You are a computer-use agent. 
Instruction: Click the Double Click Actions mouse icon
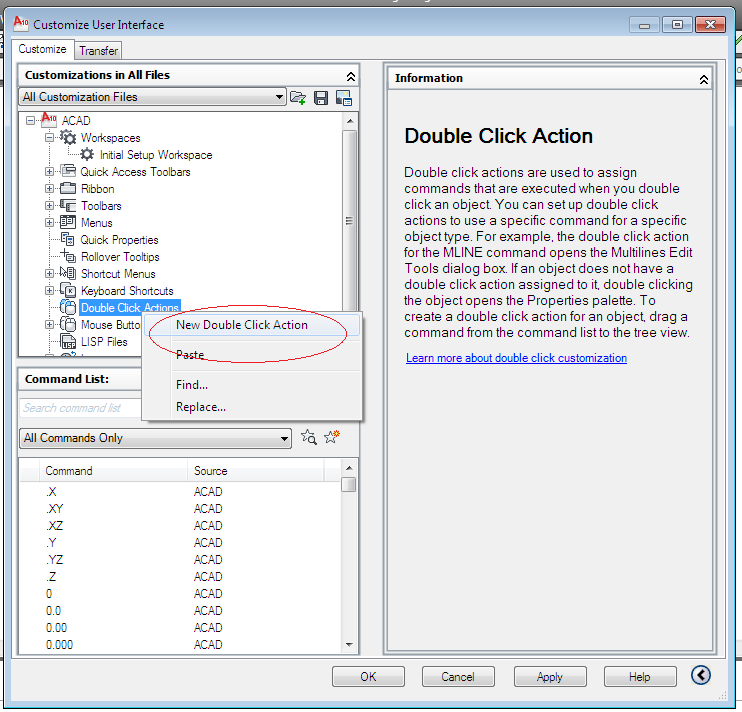[68, 307]
